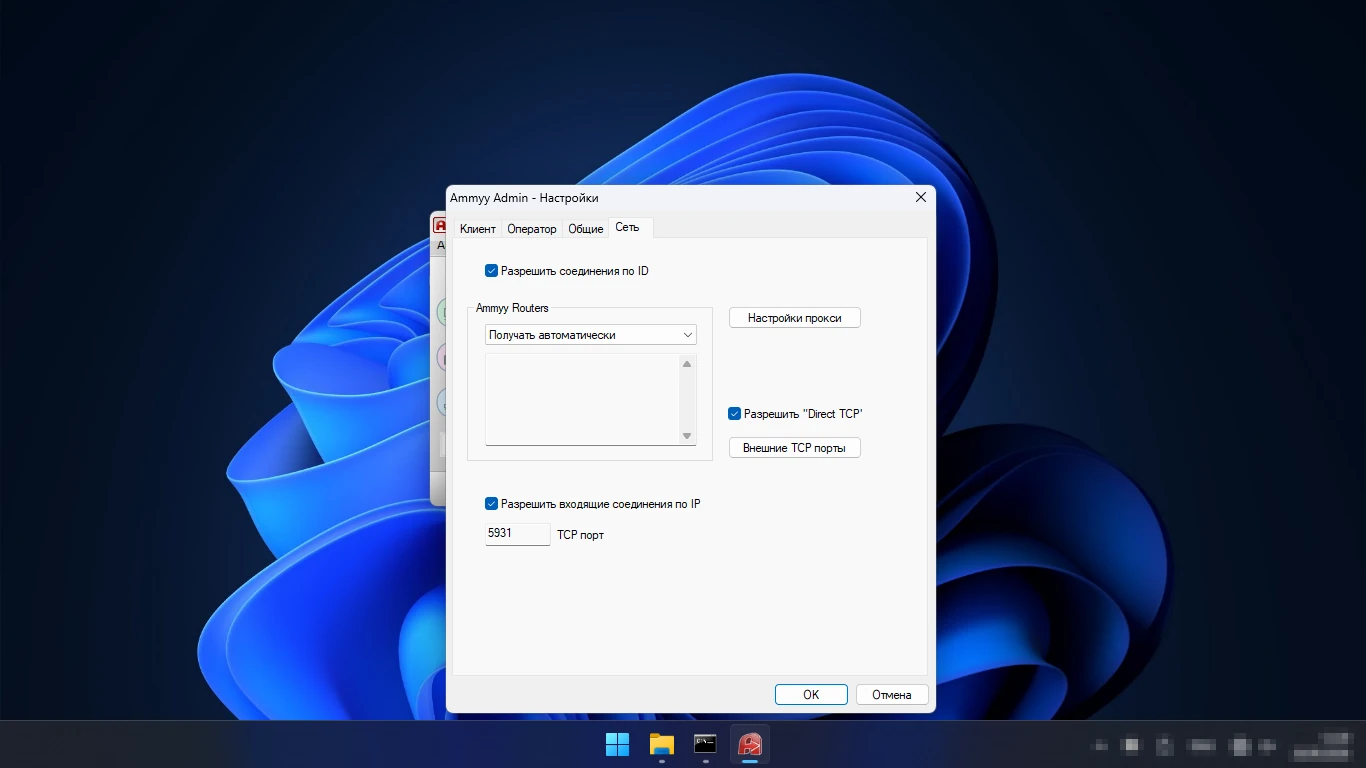
Task: Click the Ammyy Admin taskbar icon
Action: pyautogui.click(x=750, y=744)
